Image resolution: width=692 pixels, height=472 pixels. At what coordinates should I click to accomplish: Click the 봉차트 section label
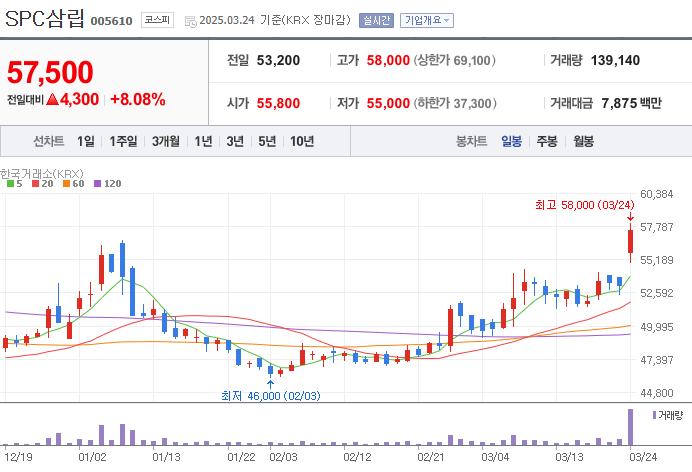click(471, 141)
